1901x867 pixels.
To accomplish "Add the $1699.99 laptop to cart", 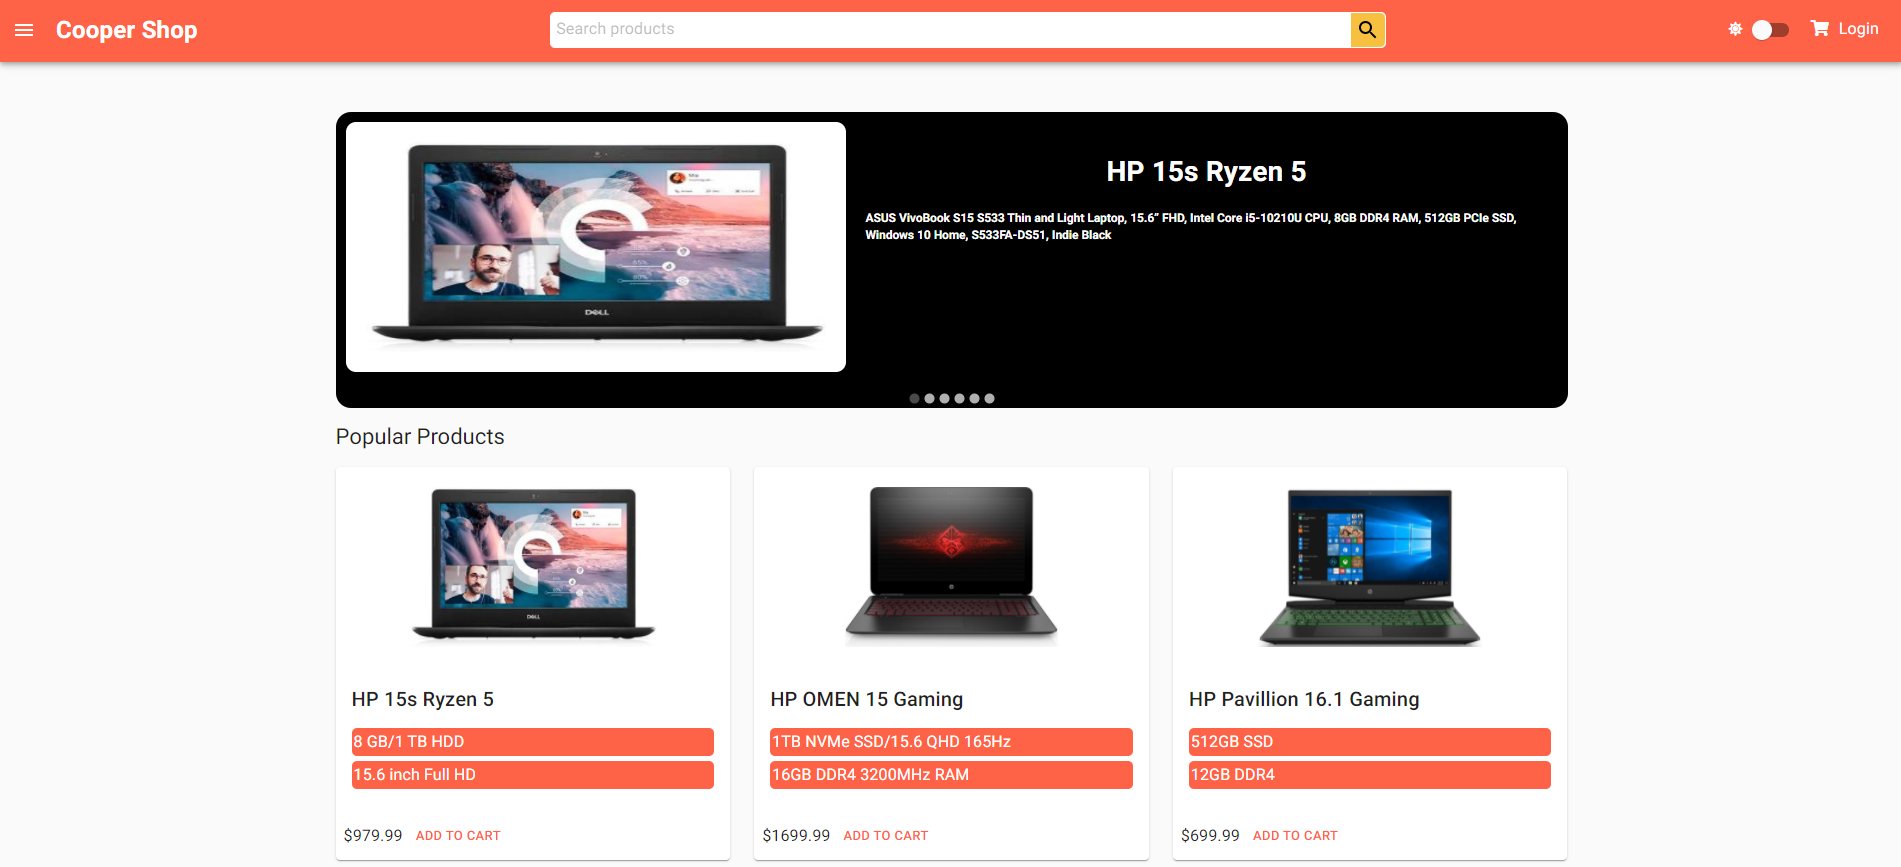I will tap(886, 836).
